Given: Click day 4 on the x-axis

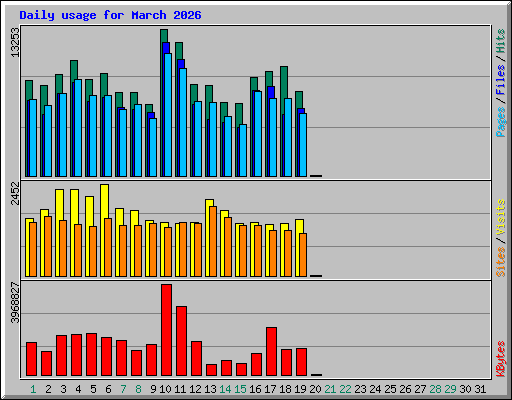Looking at the screenshot, I should click(78, 389).
